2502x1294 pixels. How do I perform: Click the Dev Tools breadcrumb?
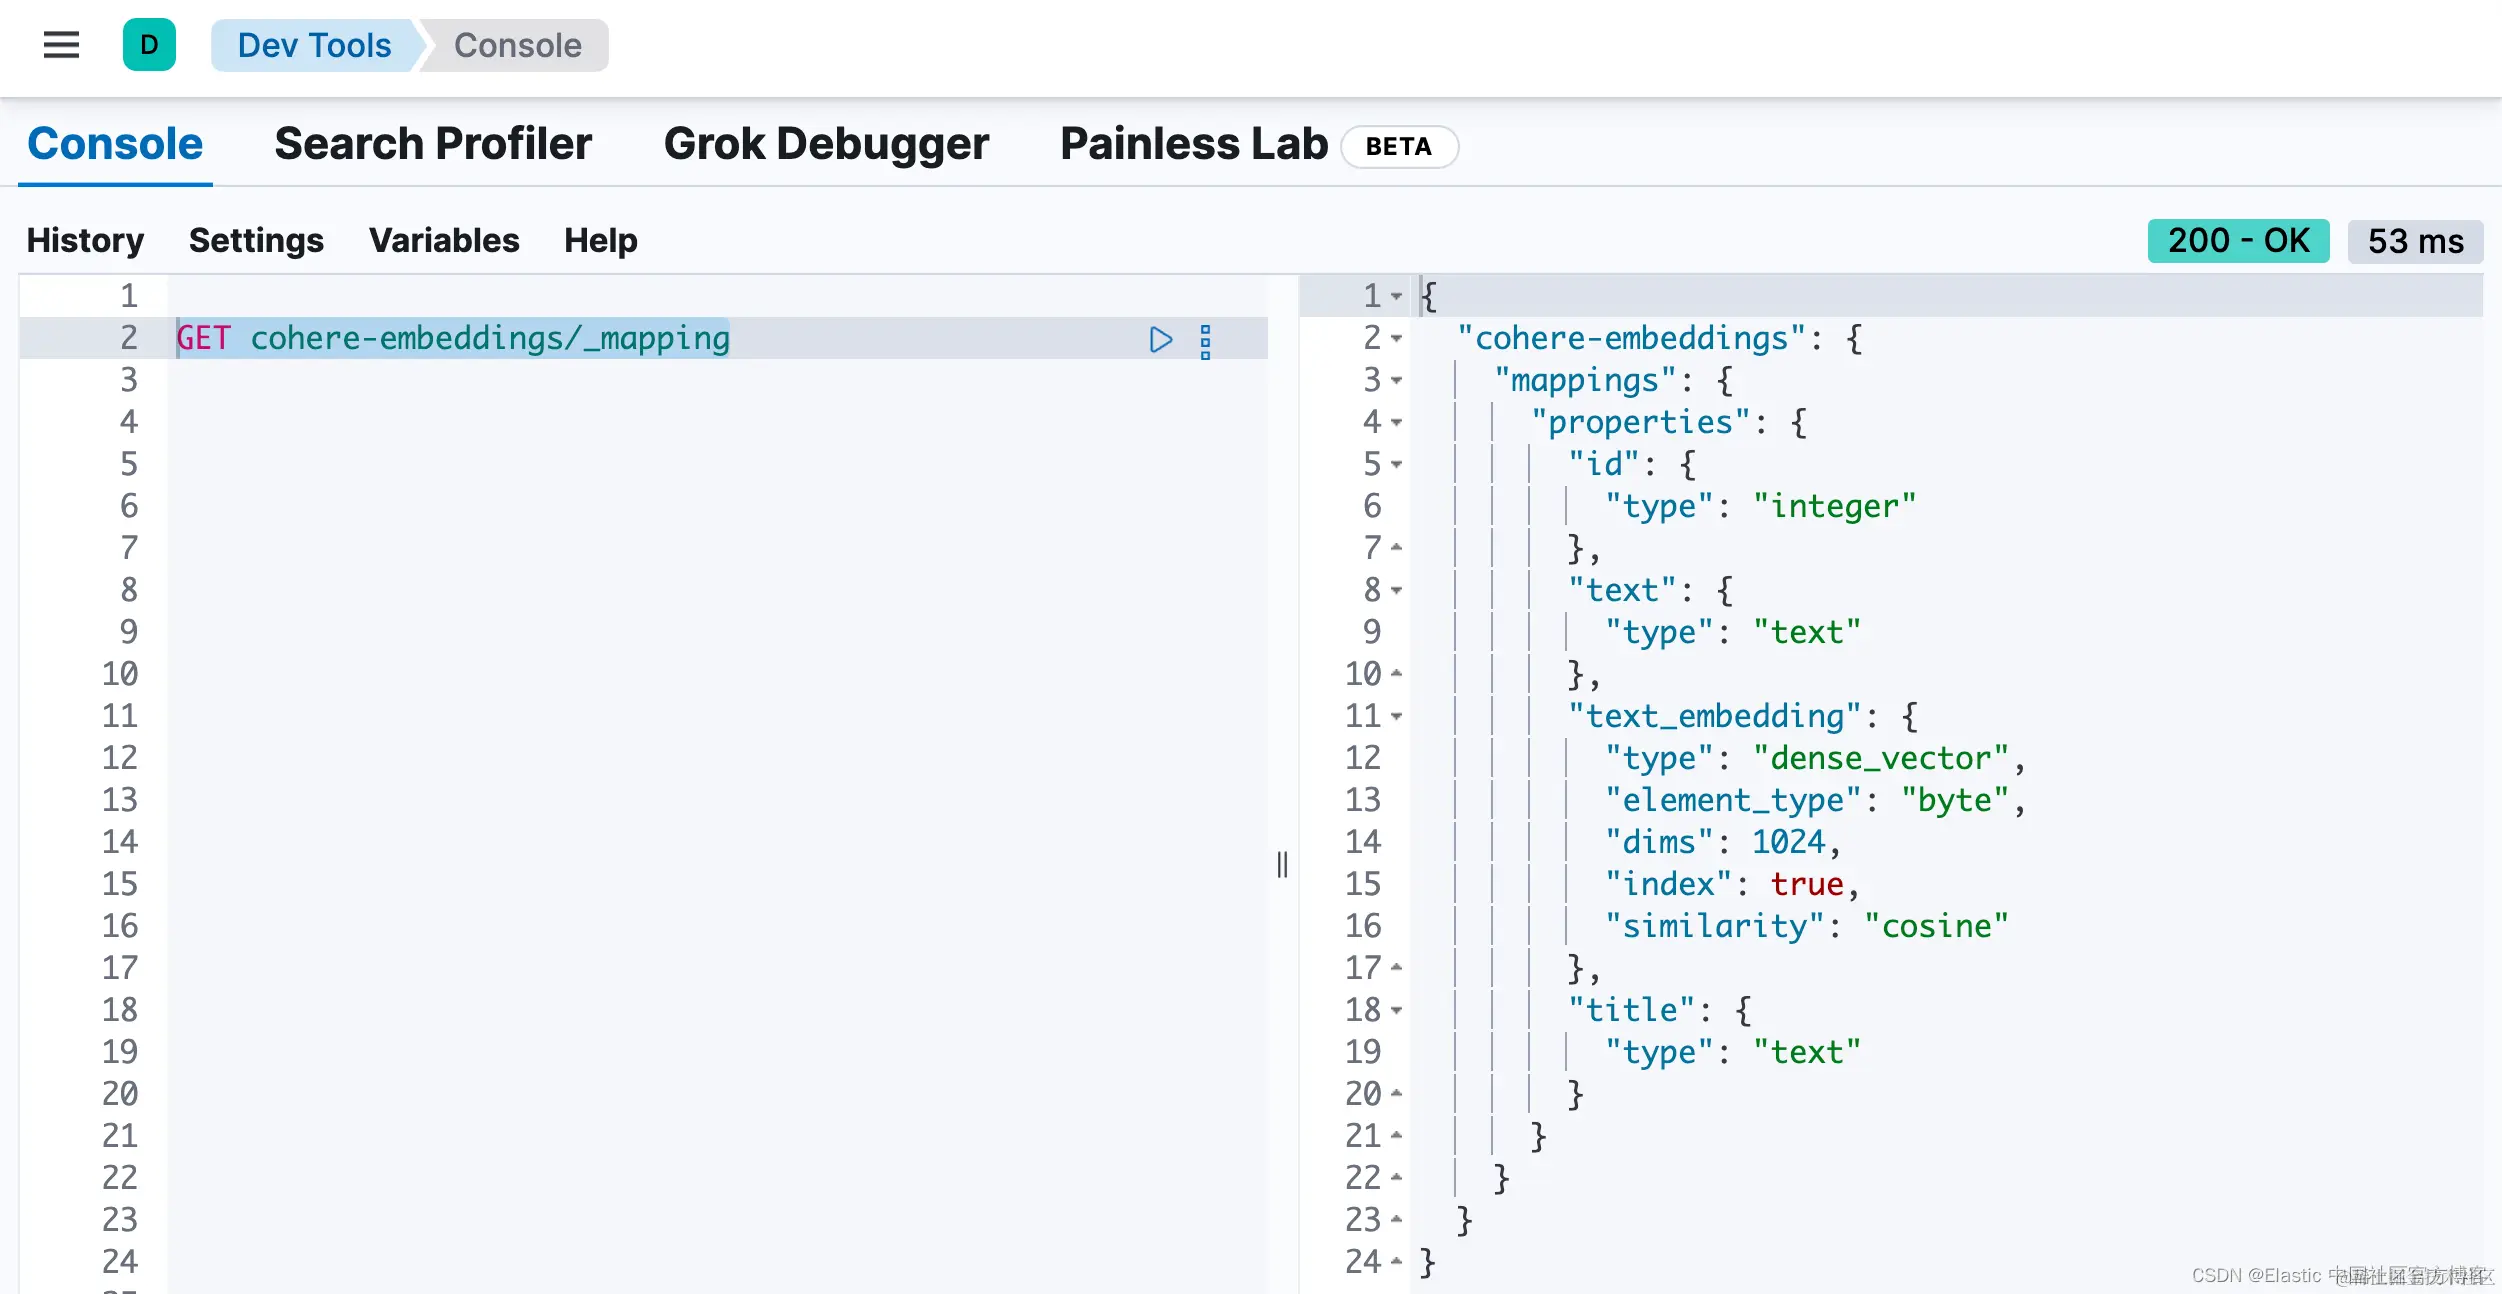pyautogui.click(x=314, y=46)
